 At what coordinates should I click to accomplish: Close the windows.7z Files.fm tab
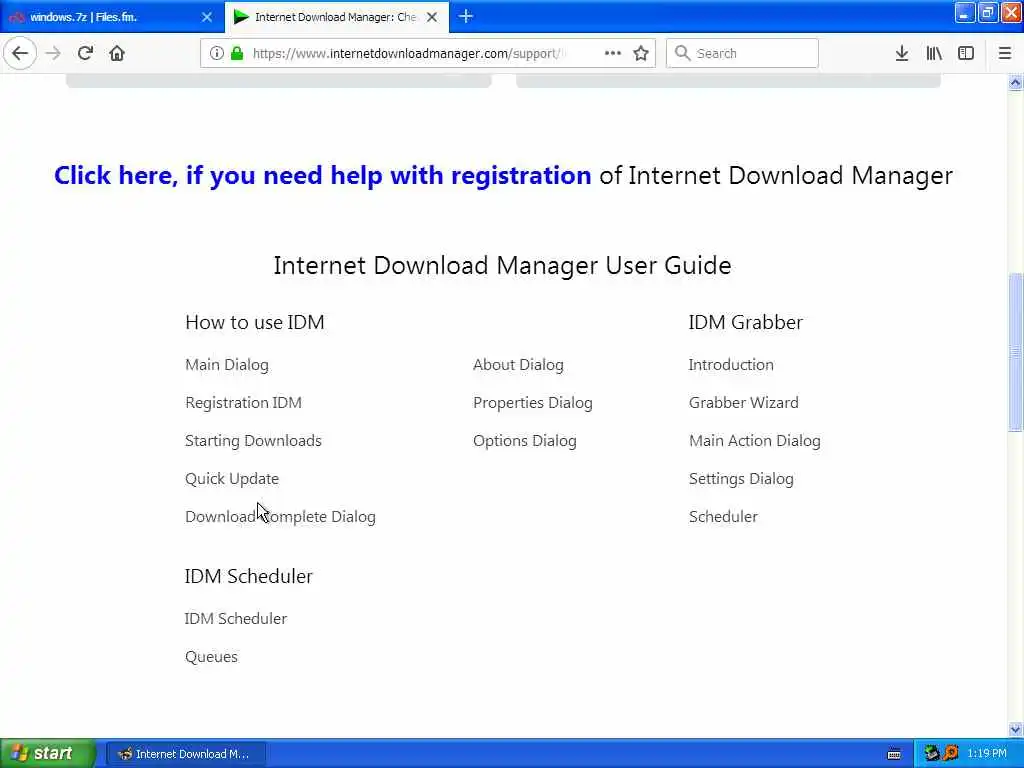point(207,17)
